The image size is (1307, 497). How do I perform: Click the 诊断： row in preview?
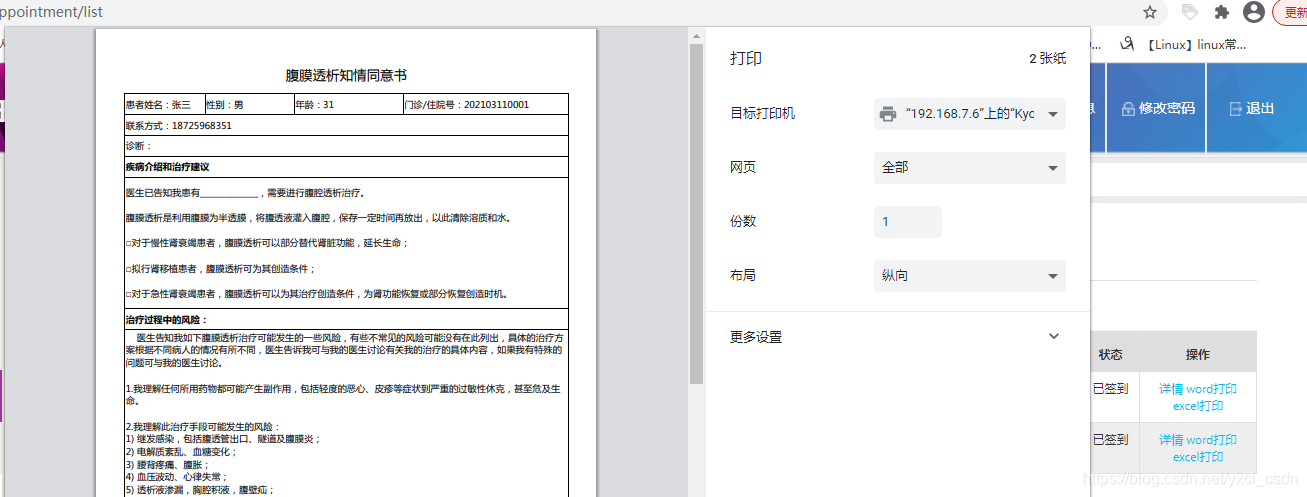[346, 146]
